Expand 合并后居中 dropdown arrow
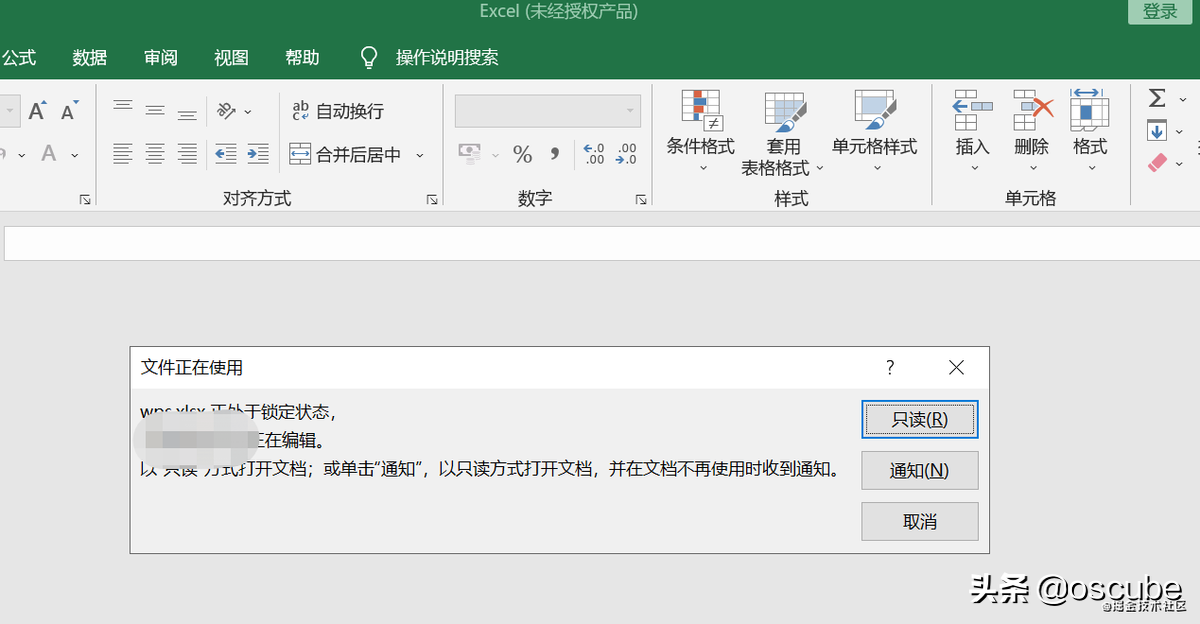Image resolution: width=1200 pixels, height=624 pixels. pyautogui.click(x=419, y=155)
